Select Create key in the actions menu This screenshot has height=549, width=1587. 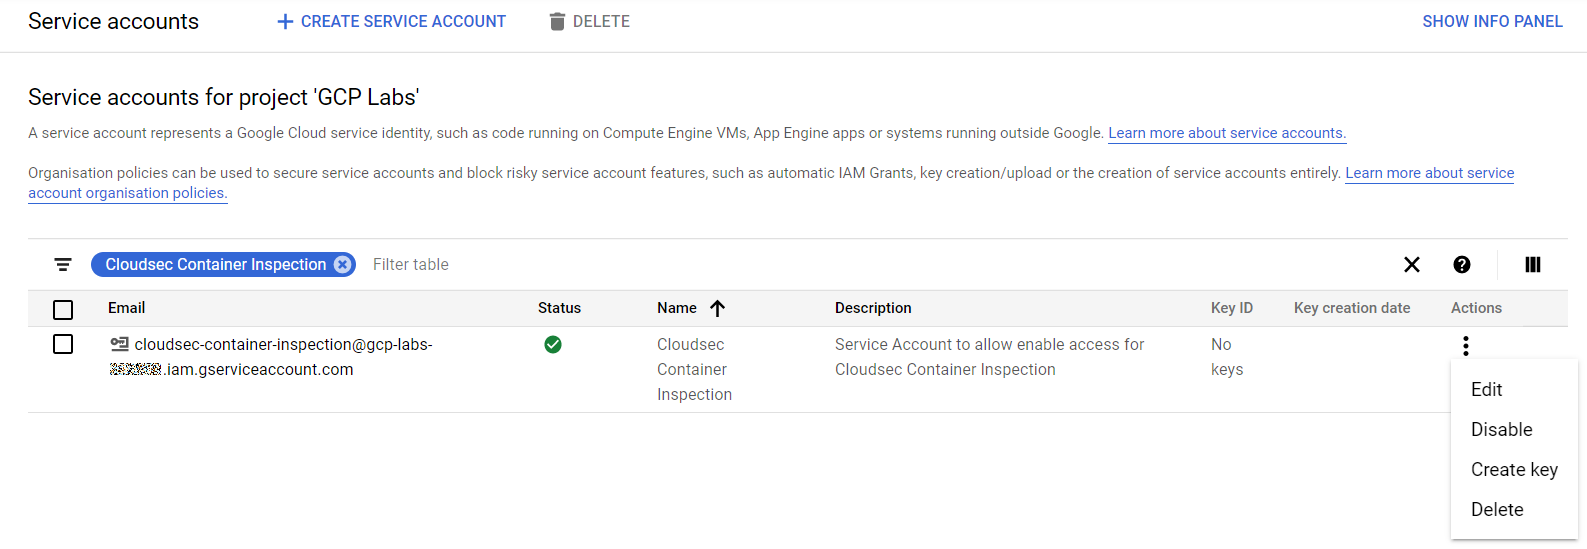tap(1514, 470)
